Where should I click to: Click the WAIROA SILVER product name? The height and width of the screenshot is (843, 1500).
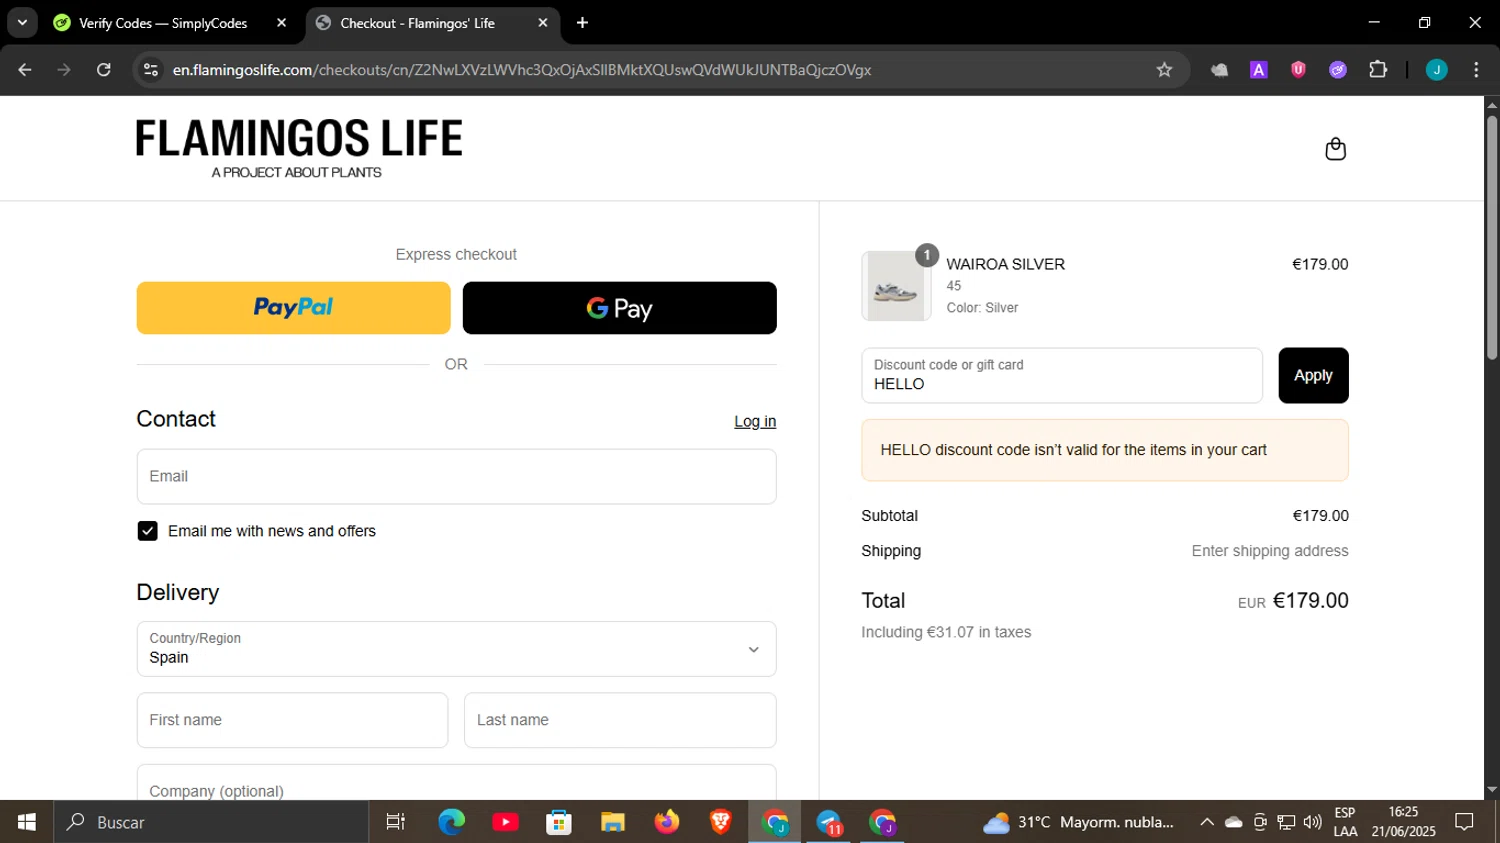[x=1005, y=264]
